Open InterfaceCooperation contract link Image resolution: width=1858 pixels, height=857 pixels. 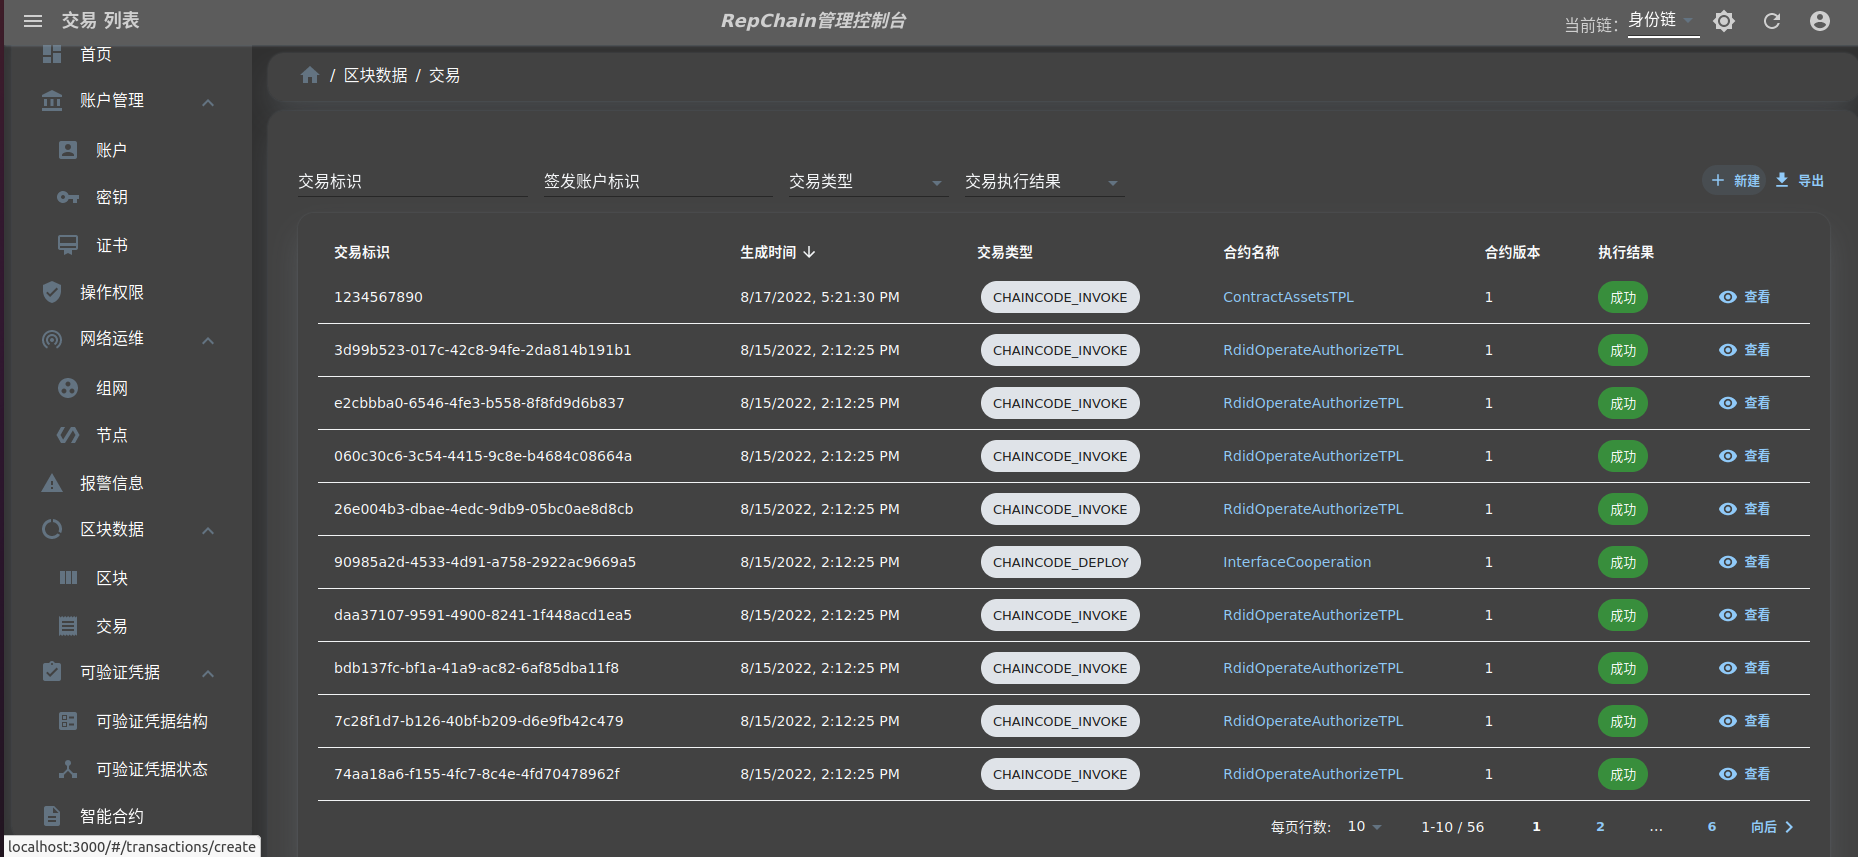[x=1297, y=562]
